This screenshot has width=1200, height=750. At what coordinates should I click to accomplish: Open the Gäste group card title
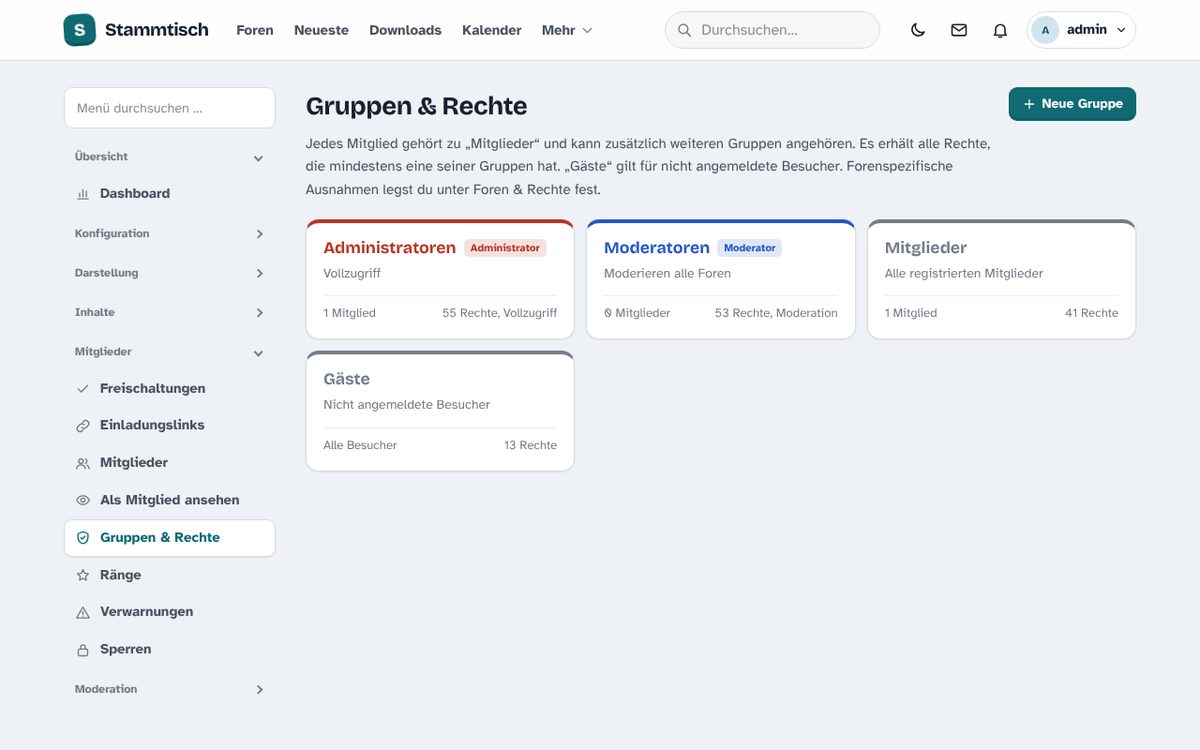point(347,379)
